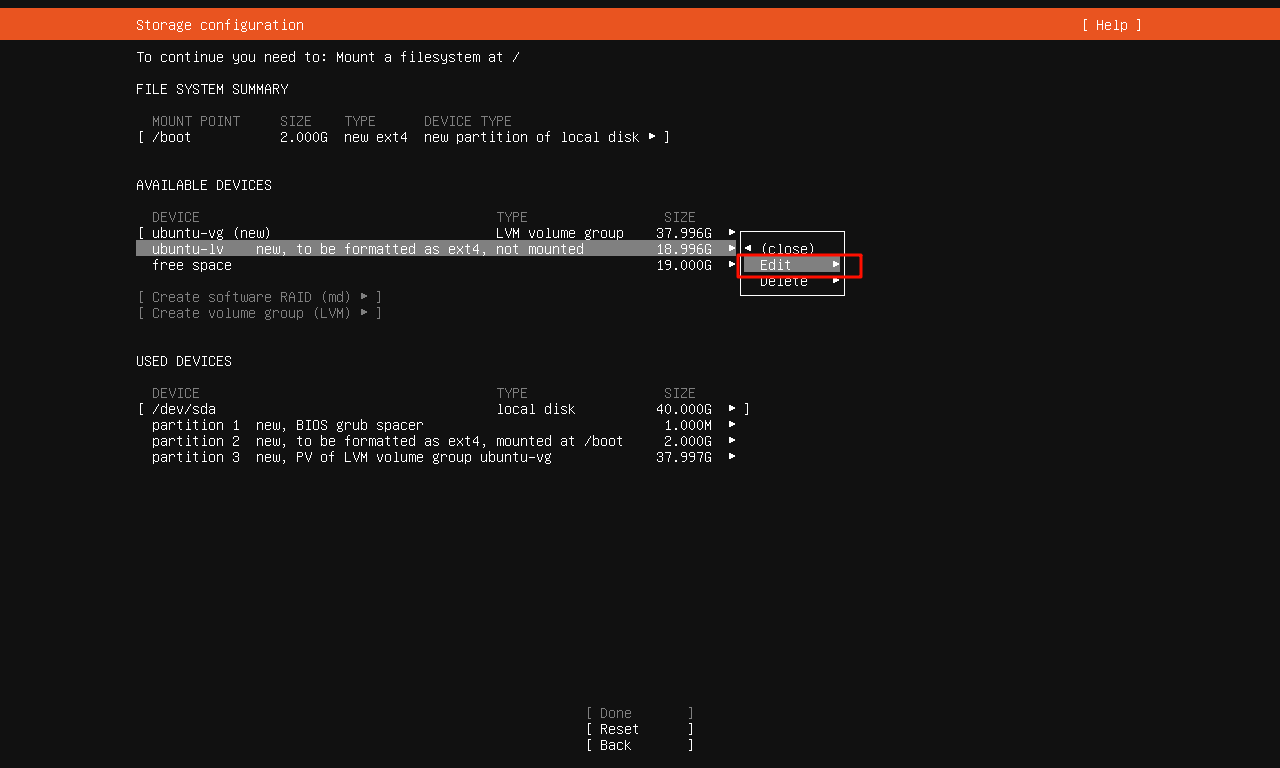Select the /dev/sda local disk row
Screen dimensions: 1280x768
point(443,409)
